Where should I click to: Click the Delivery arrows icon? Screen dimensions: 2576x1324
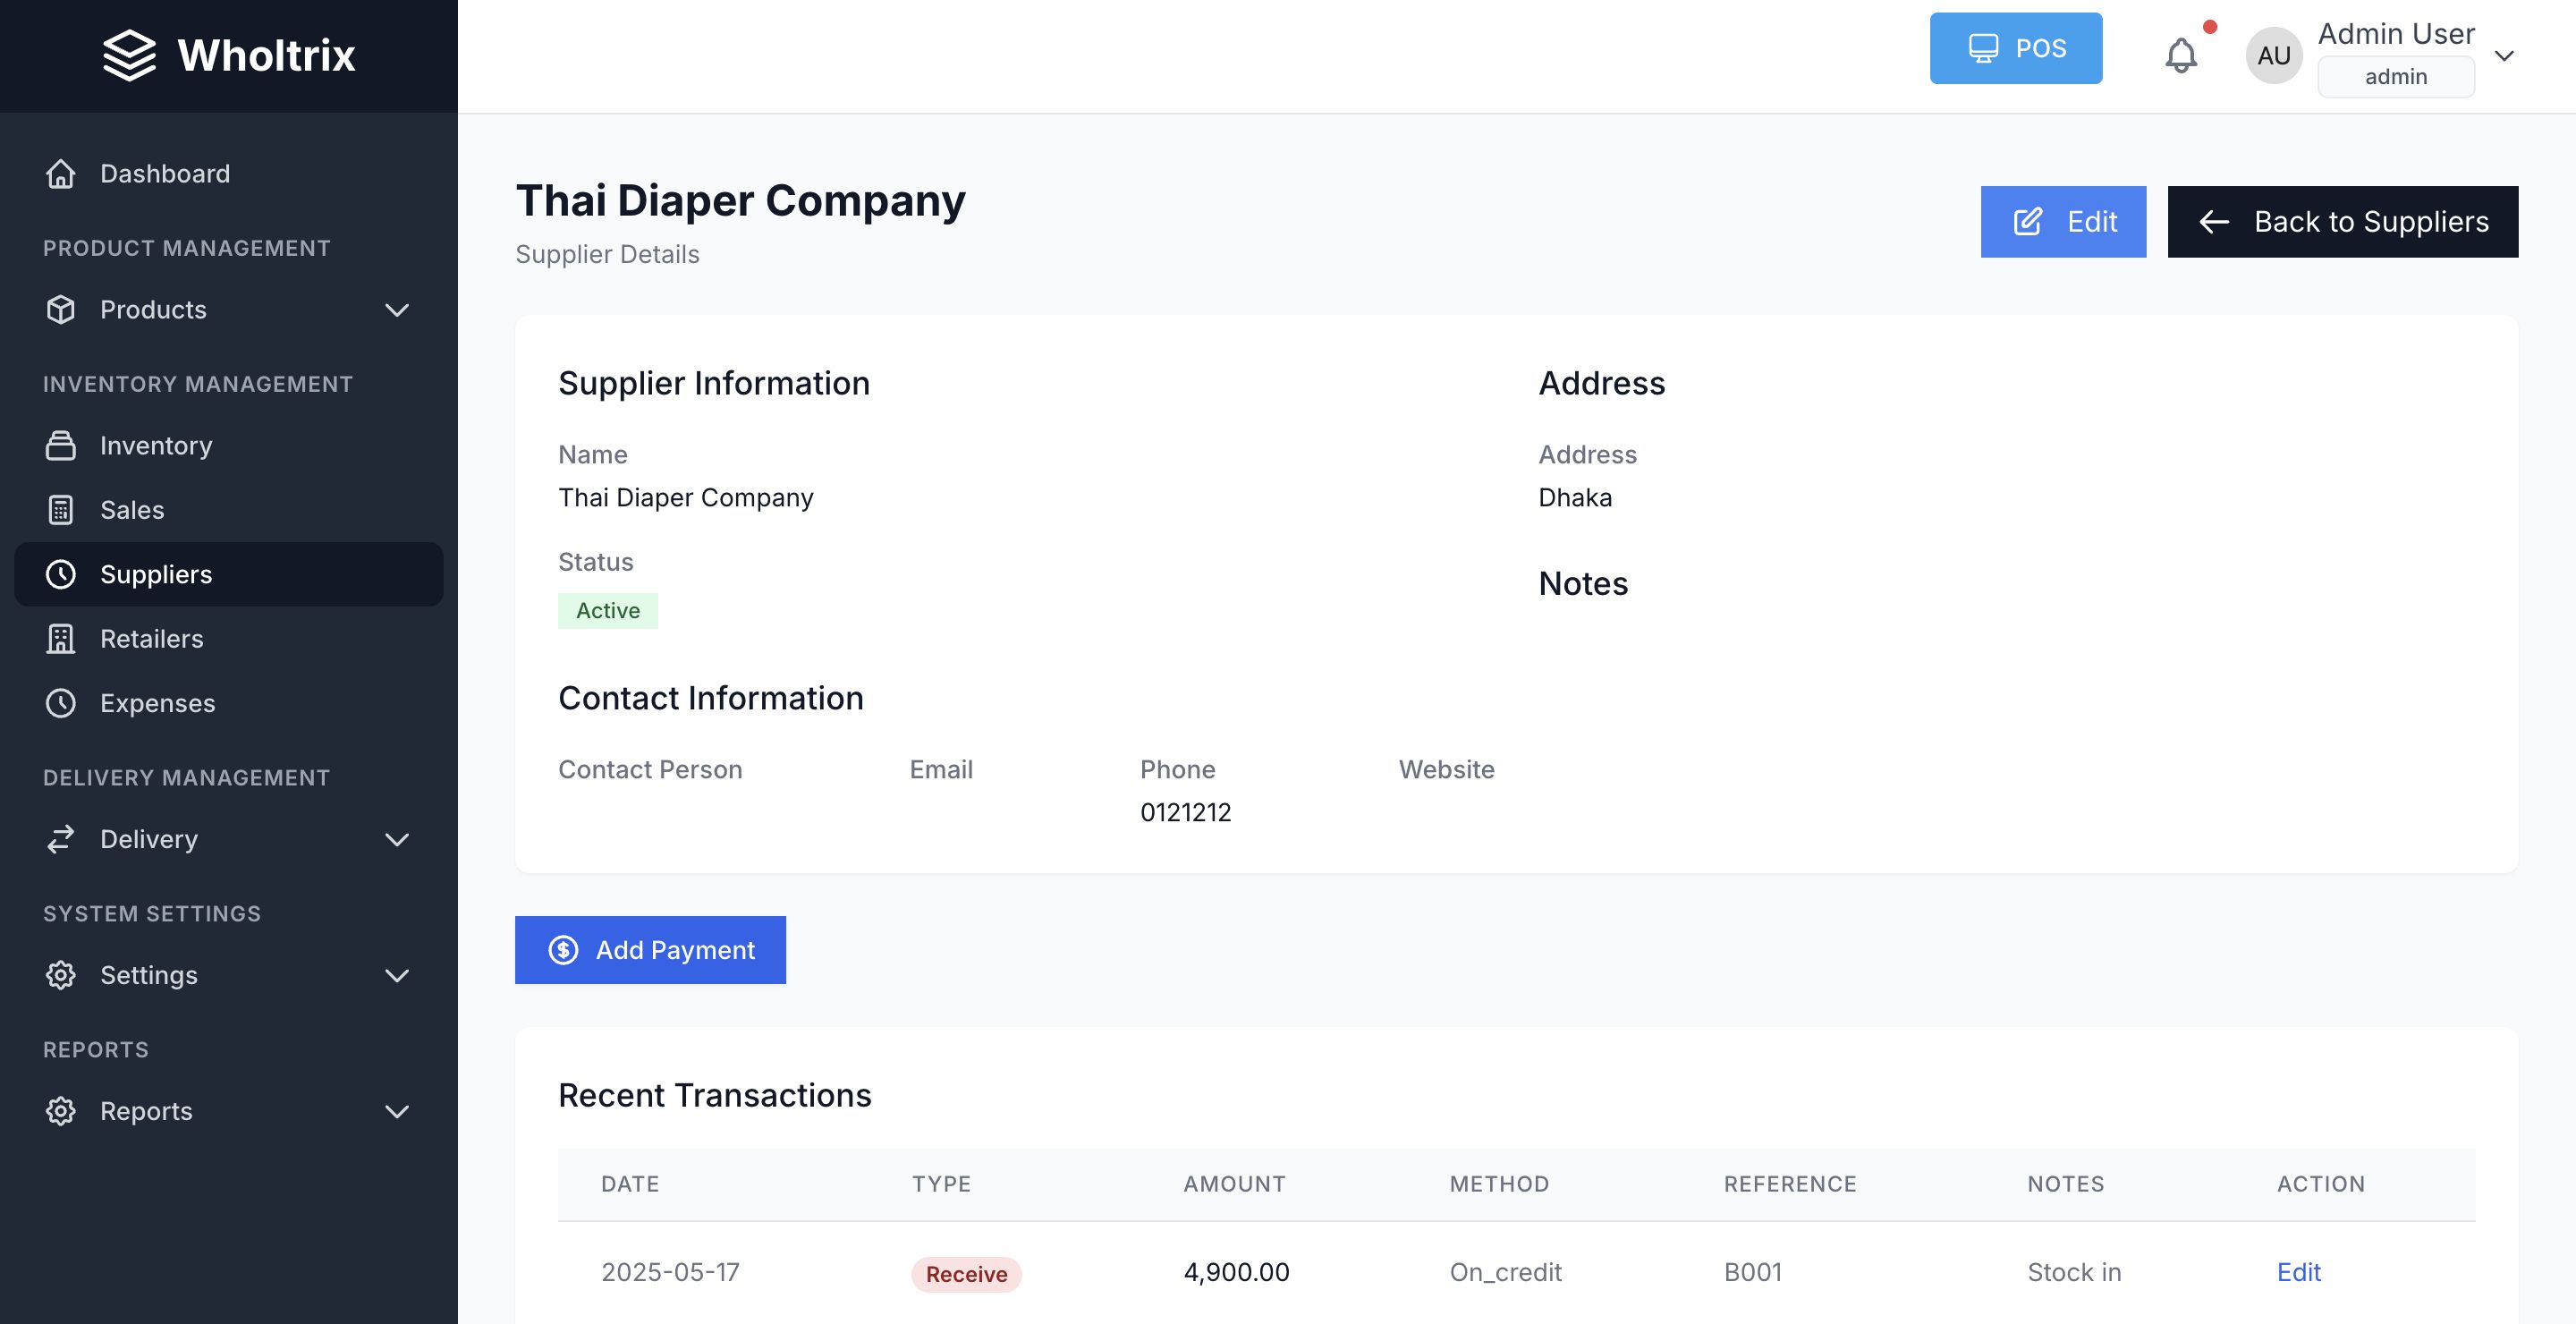tap(61, 839)
